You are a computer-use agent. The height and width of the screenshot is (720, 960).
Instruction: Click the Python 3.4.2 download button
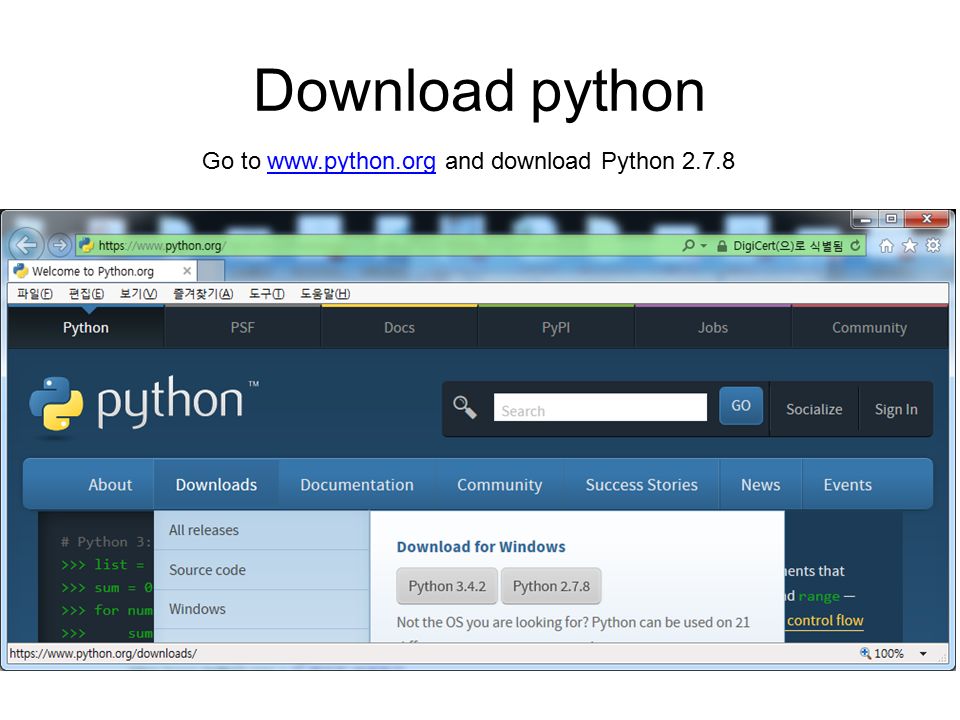[447, 586]
